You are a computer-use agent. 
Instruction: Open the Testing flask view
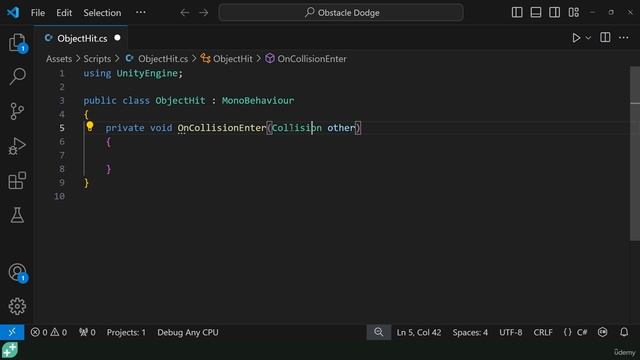click(x=17, y=215)
